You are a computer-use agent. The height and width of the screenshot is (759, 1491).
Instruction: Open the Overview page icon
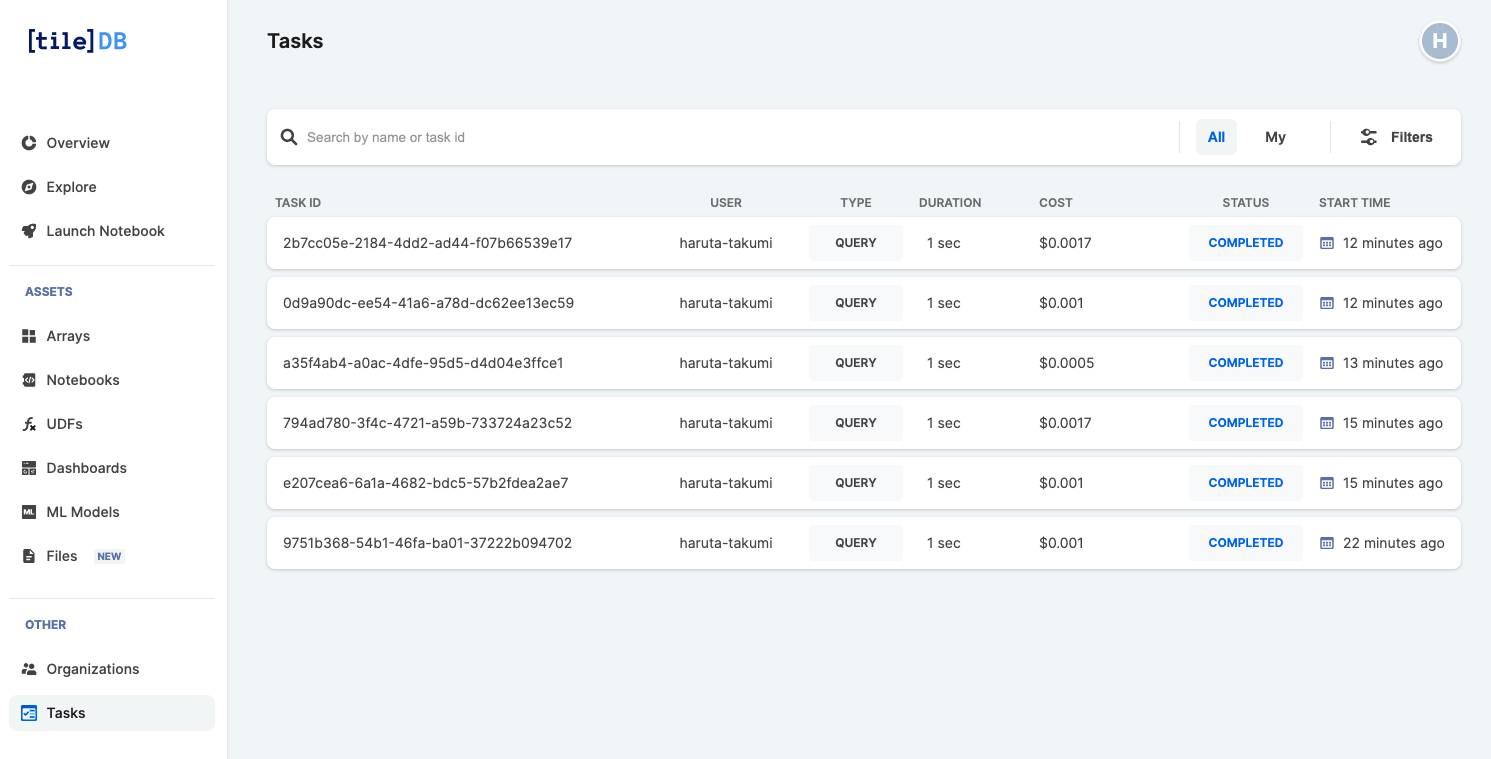click(x=29, y=143)
